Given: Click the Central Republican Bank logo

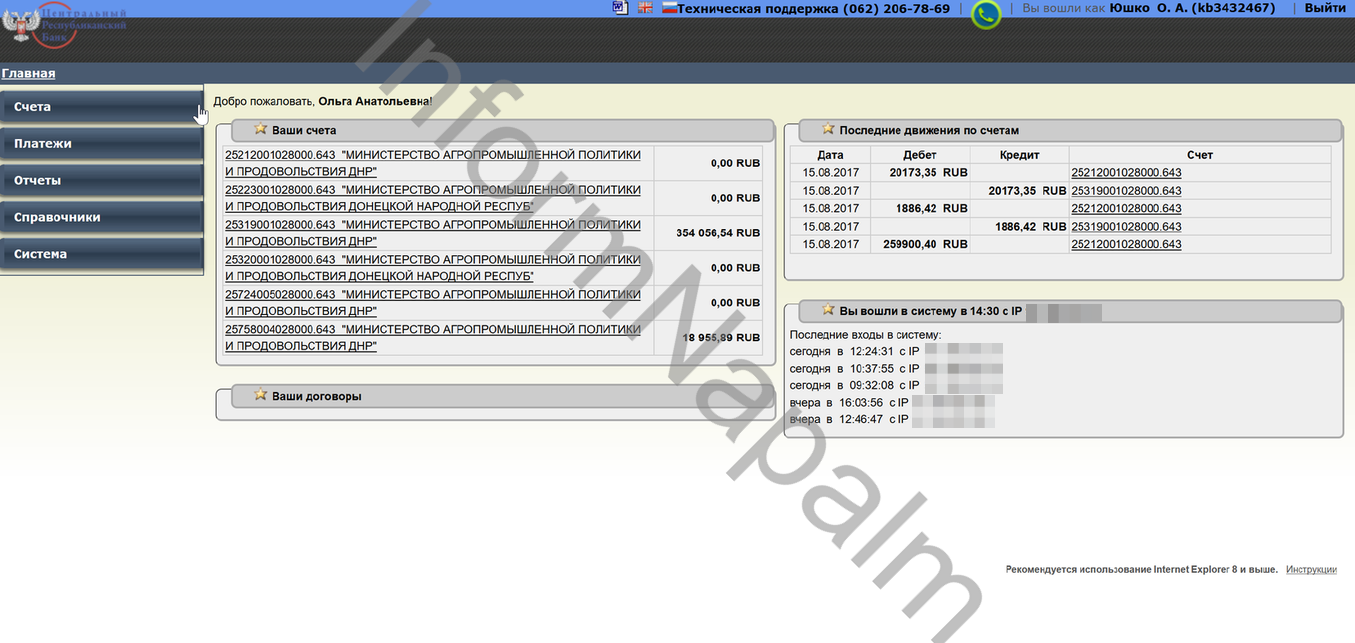Looking at the screenshot, I should pyautogui.click(x=66, y=24).
